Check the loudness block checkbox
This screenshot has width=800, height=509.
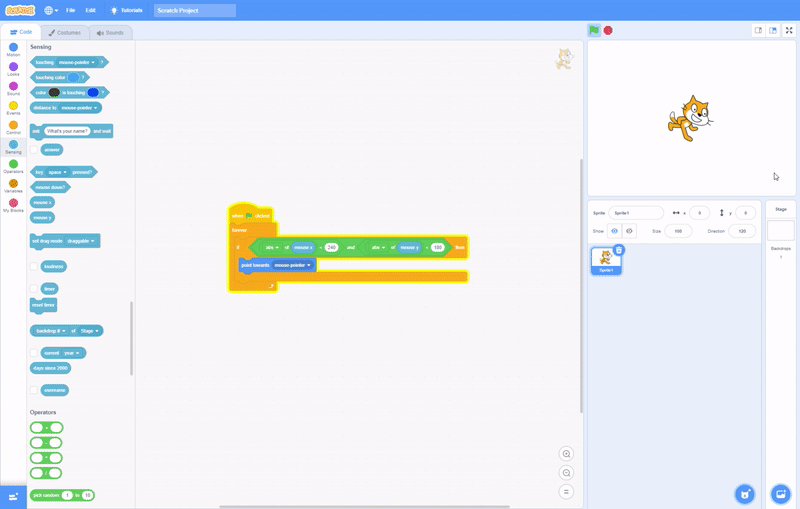pyautogui.click(x=34, y=267)
